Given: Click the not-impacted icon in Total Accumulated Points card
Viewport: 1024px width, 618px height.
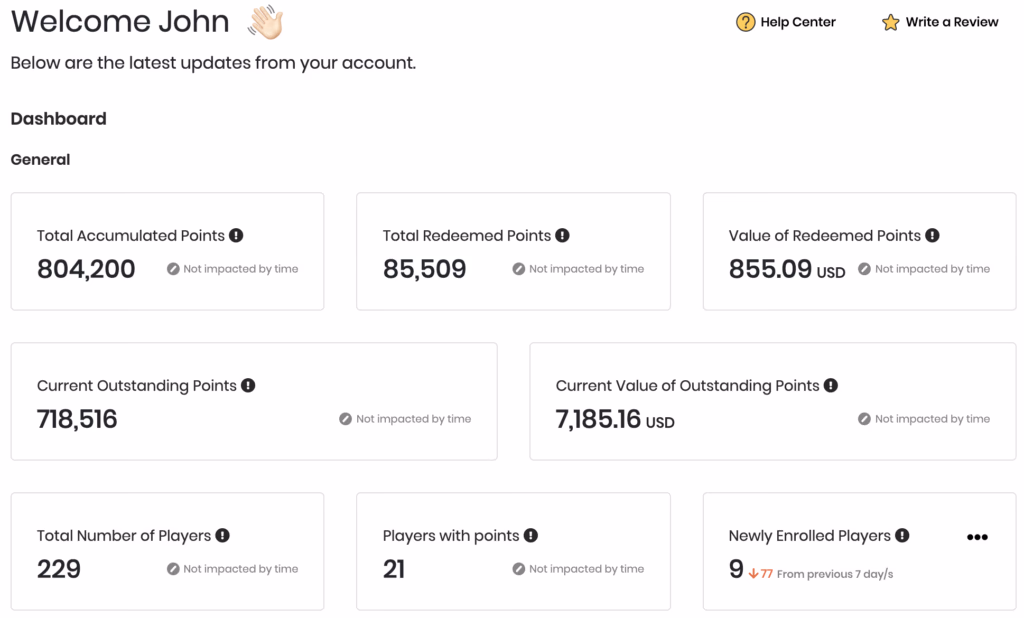Looking at the screenshot, I should pos(173,269).
